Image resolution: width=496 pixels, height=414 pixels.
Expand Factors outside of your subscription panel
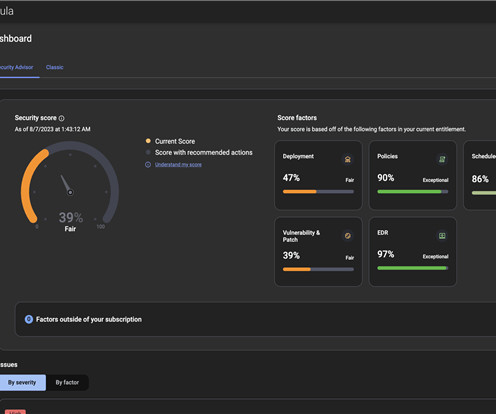point(256,319)
